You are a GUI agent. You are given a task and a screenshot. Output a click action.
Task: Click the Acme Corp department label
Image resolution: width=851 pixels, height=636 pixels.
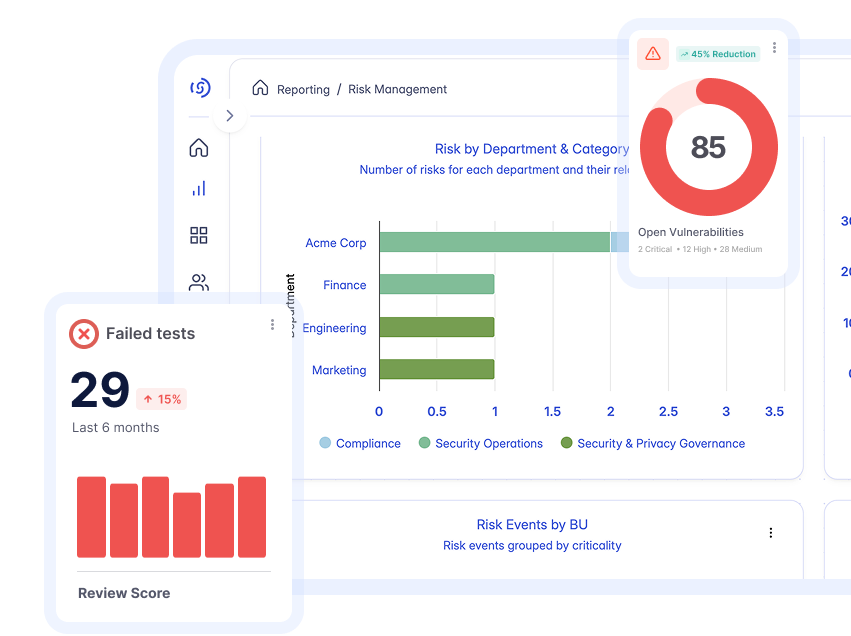coord(336,243)
